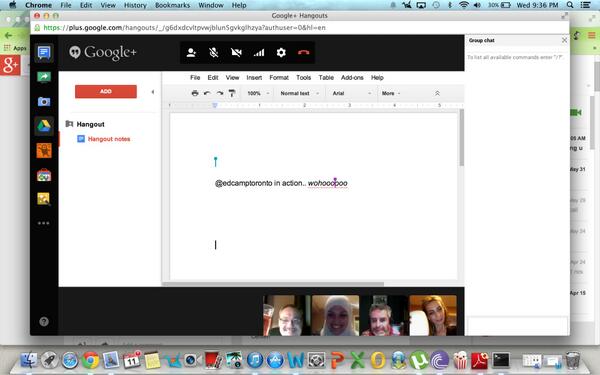
Task: Open the document Help menu
Action: (x=377, y=77)
